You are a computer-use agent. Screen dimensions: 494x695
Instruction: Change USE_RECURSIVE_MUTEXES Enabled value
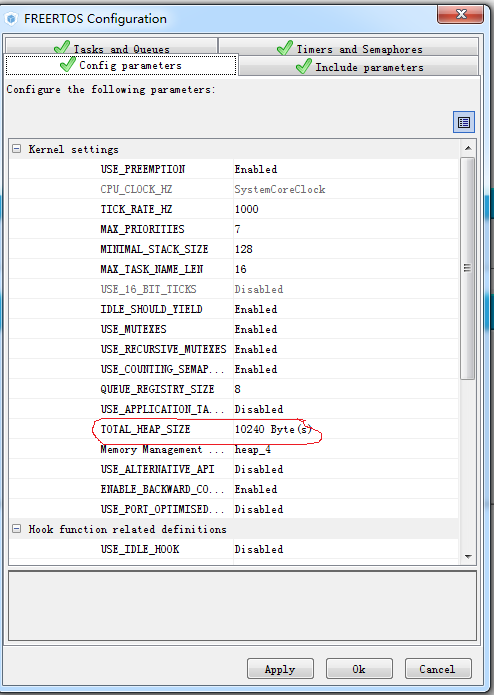coord(256,349)
